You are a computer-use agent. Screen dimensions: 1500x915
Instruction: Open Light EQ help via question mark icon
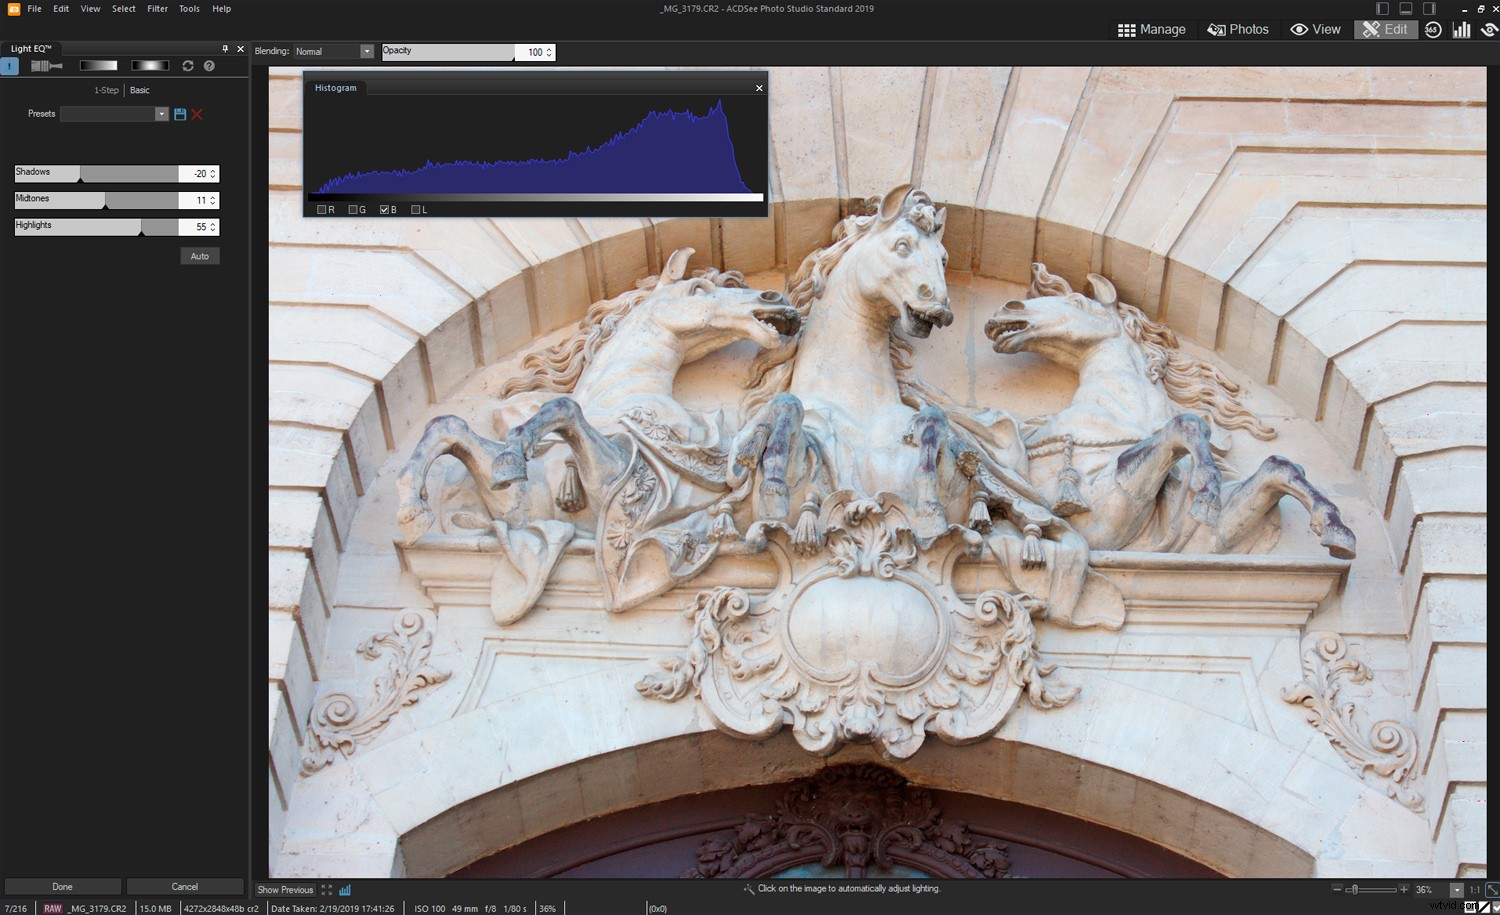209,66
